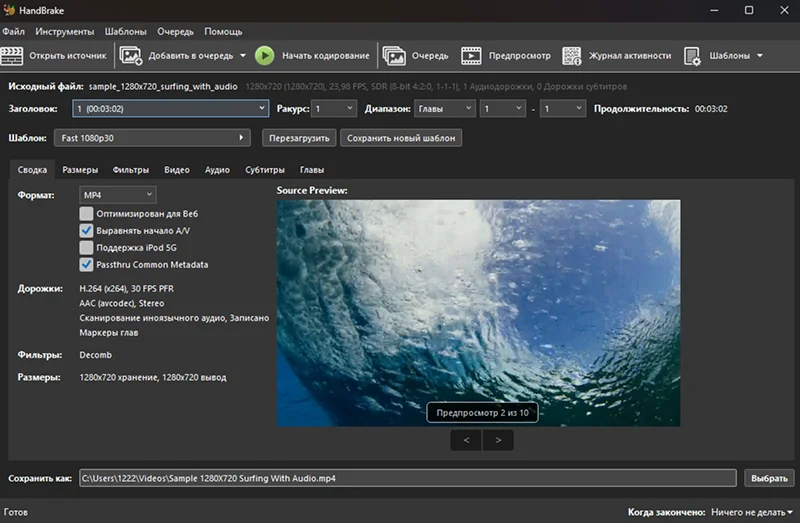Click the Перезагрузить button
This screenshot has height=523, width=800.
[x=299, y=138]
